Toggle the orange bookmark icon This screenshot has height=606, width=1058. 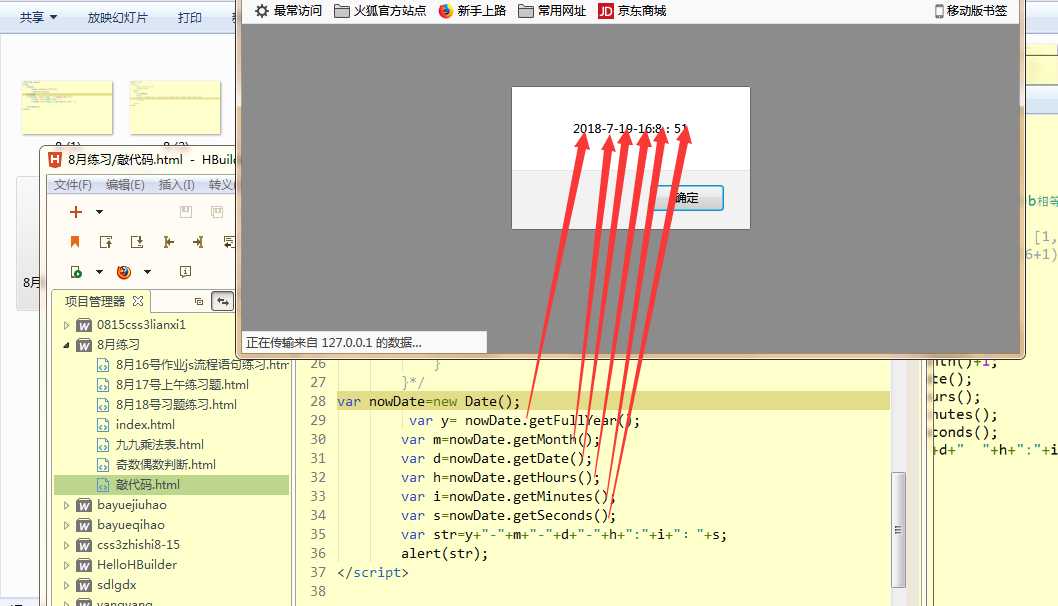[75, 242]
